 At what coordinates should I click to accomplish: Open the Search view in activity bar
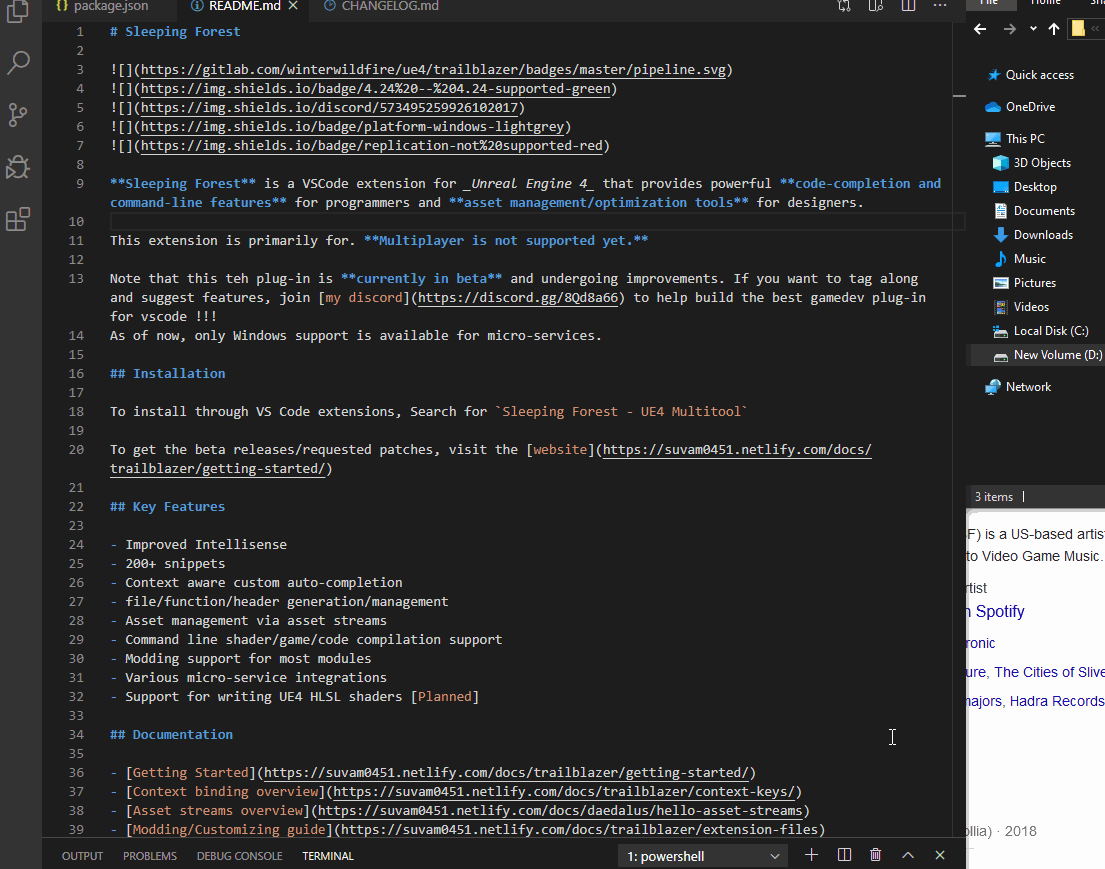point(18,63)
